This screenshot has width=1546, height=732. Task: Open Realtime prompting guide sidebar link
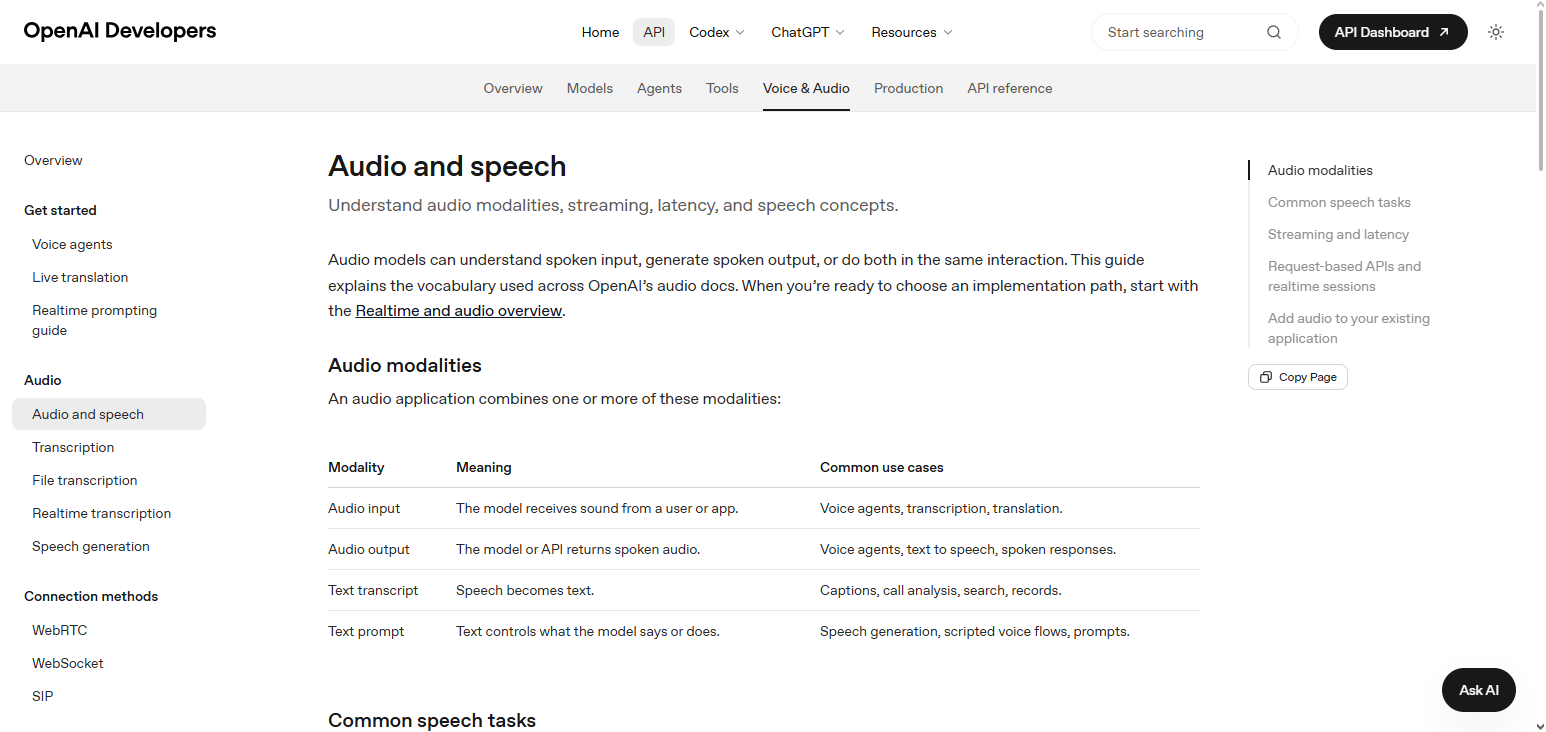94,320
